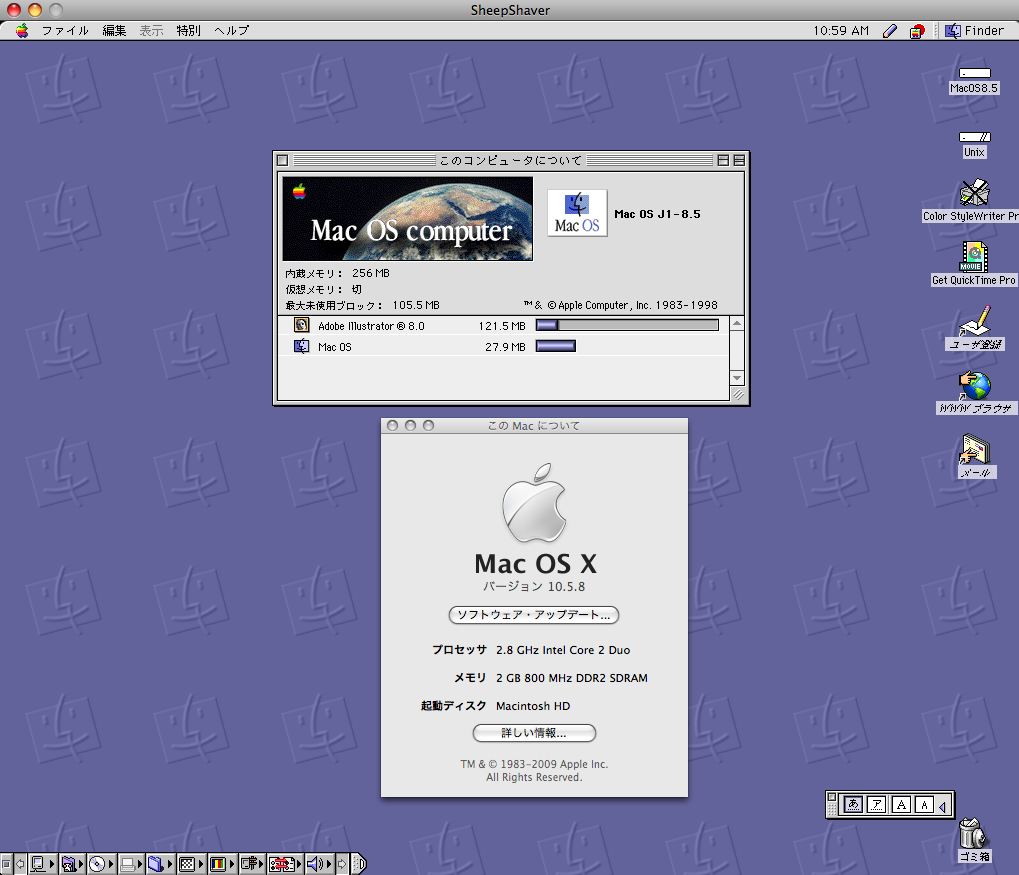
Task: Select the Color StyleWriter printer desktop icon
Action: pos(974,193)
